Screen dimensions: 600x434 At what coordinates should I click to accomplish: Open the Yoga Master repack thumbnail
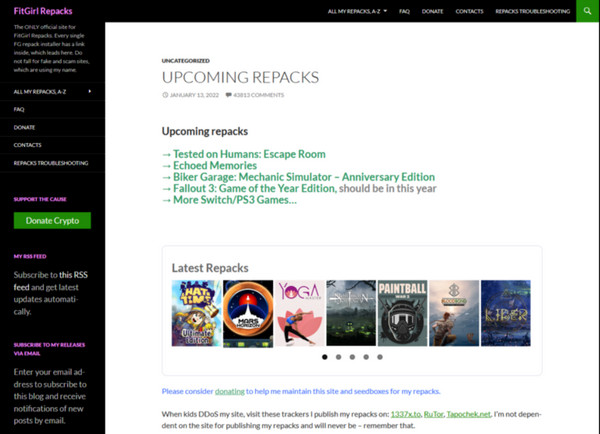[300, 313]
